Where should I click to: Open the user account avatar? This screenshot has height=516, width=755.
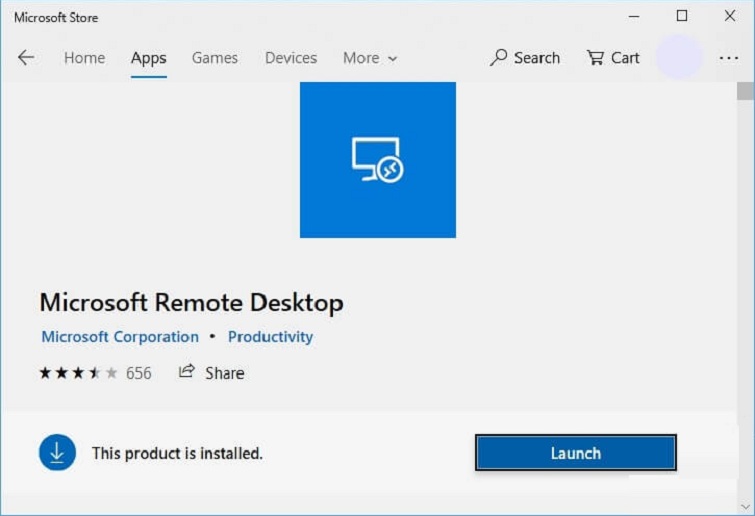679,57
